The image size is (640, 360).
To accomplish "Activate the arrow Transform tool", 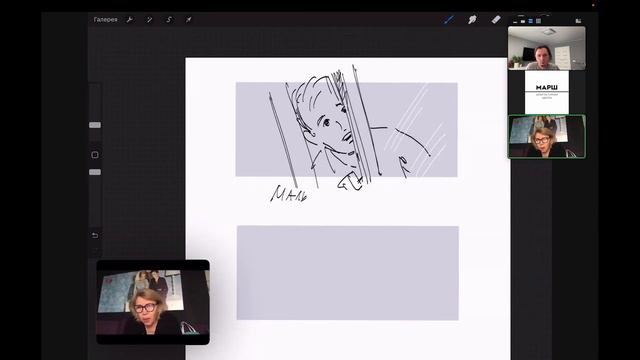I will [x=189, y=20].
